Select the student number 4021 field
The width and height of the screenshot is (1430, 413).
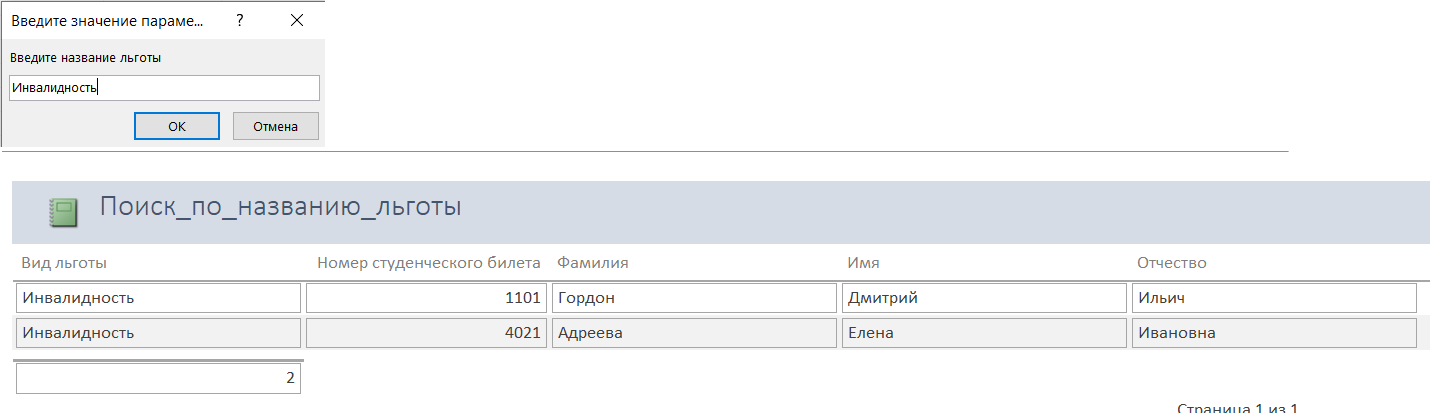(426, 333)
